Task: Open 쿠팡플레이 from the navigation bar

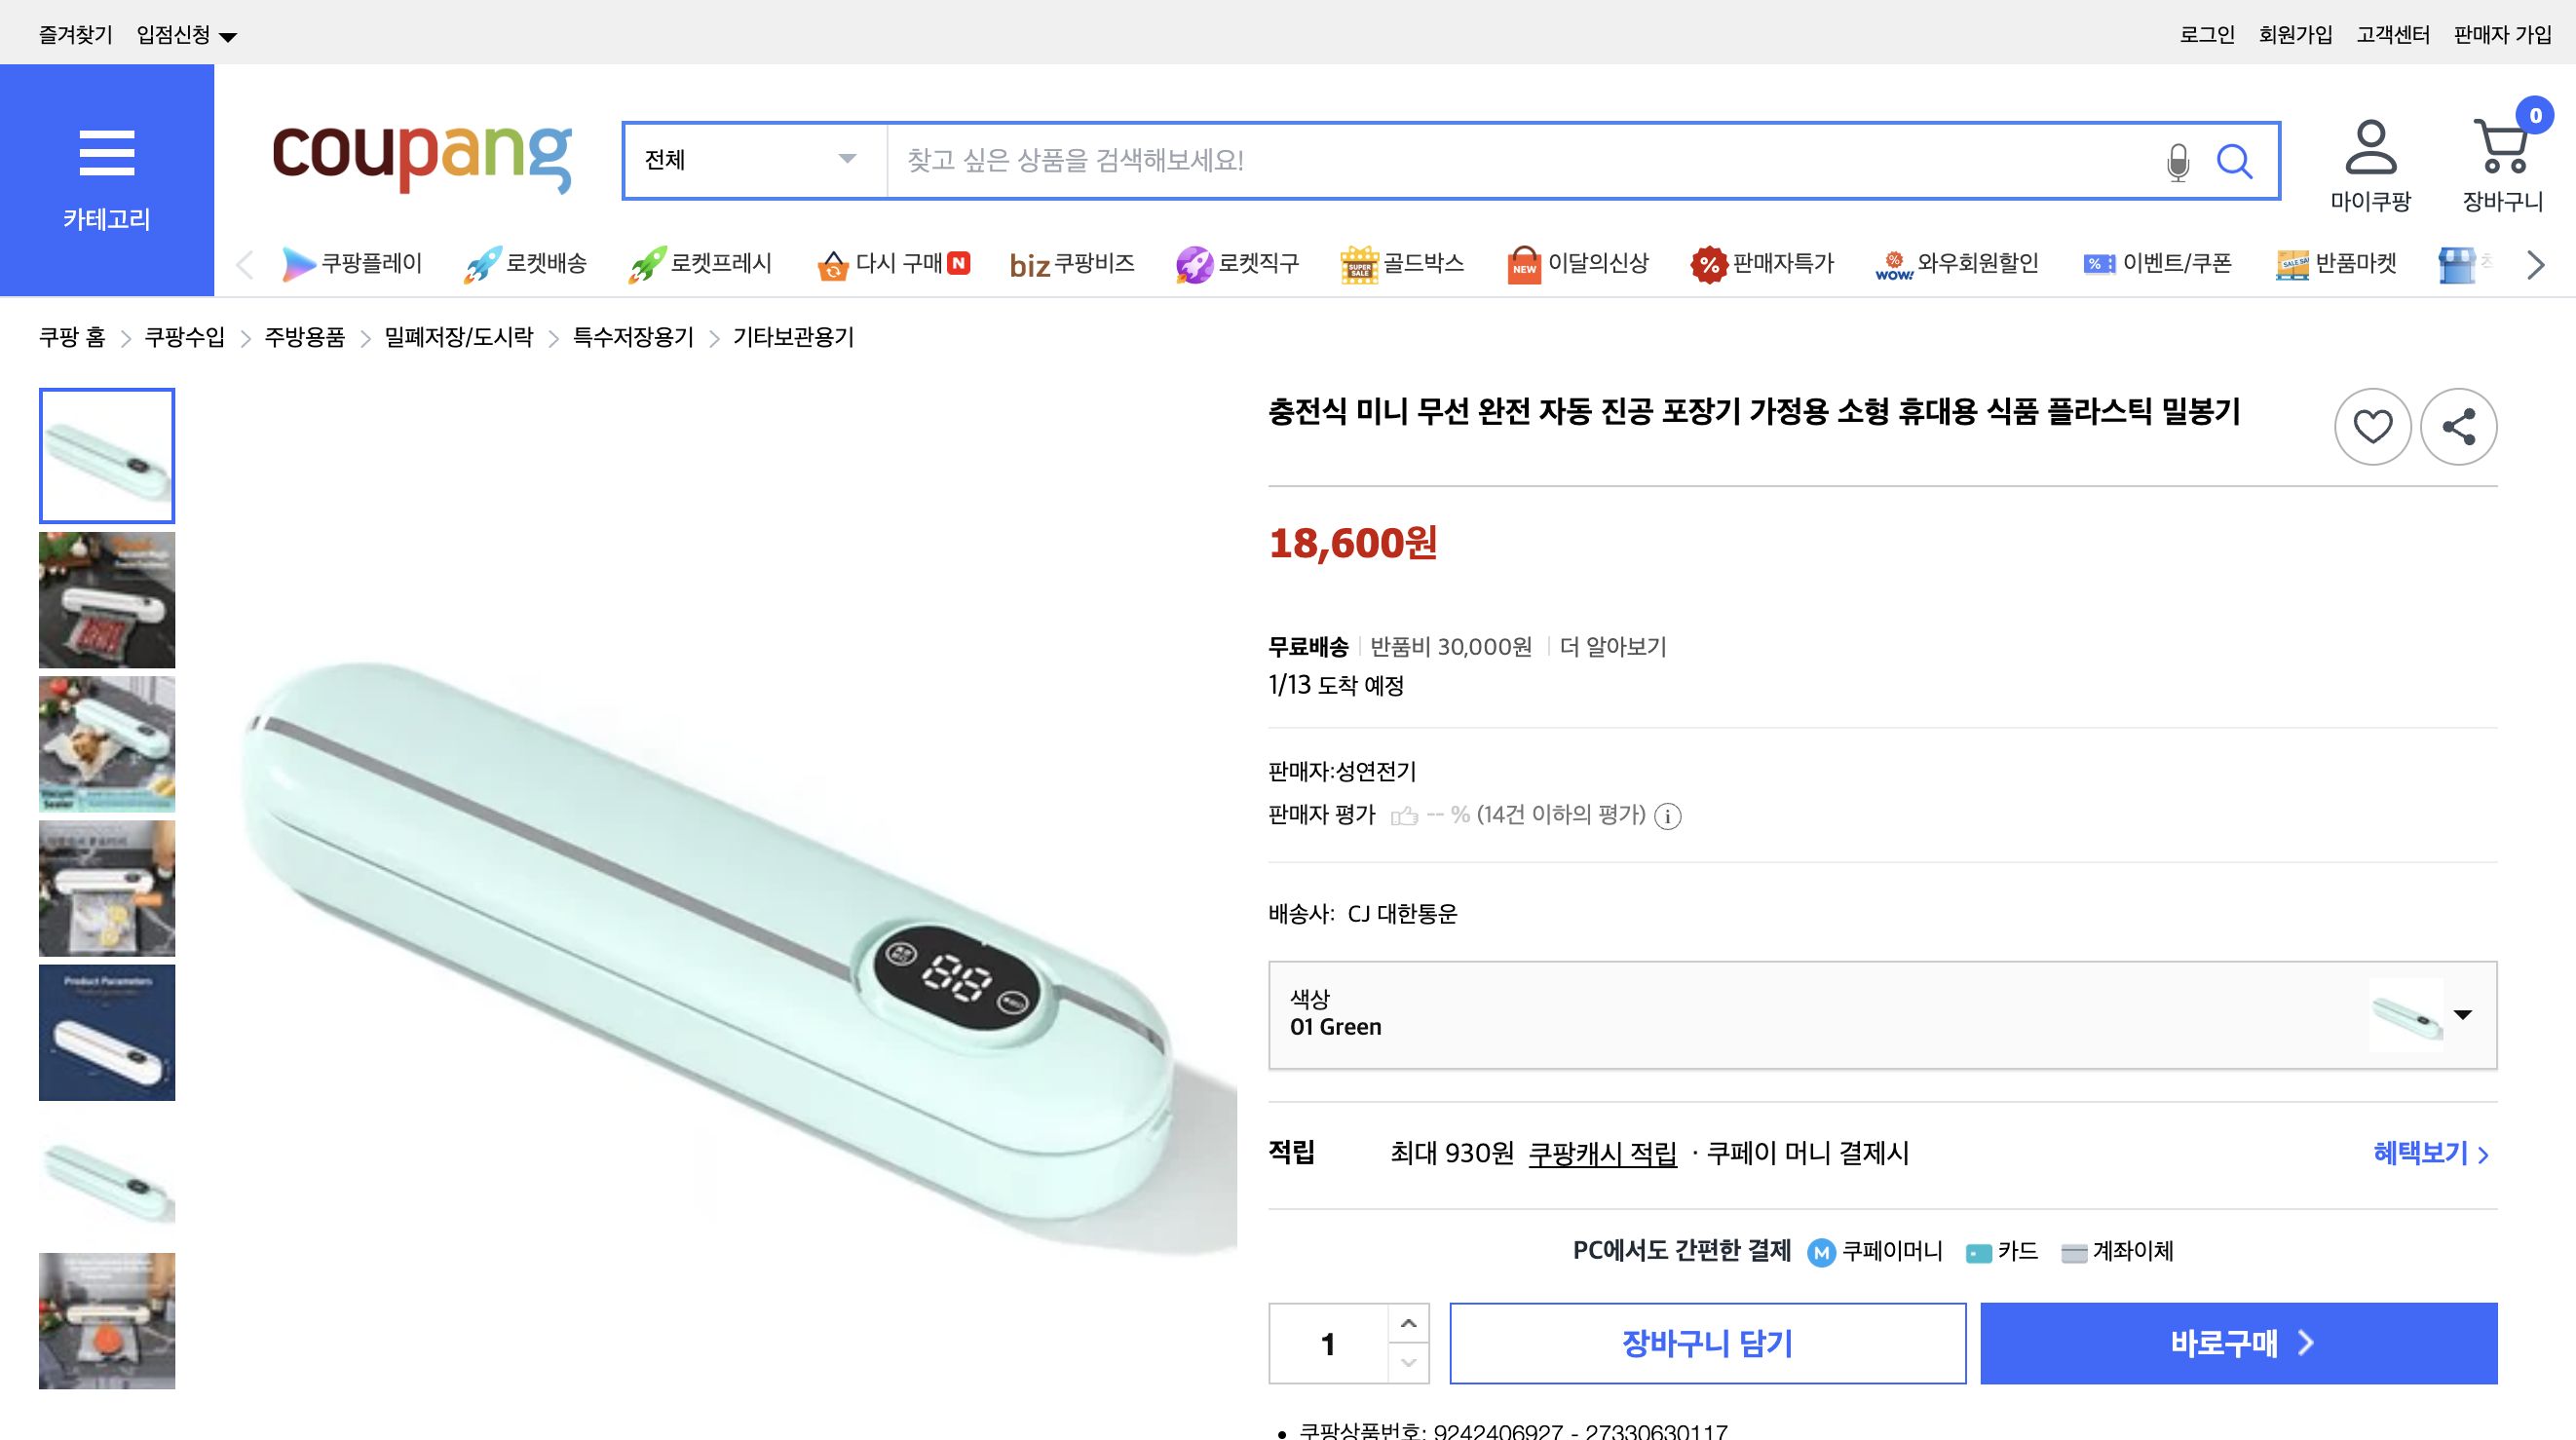Action: 352,263
